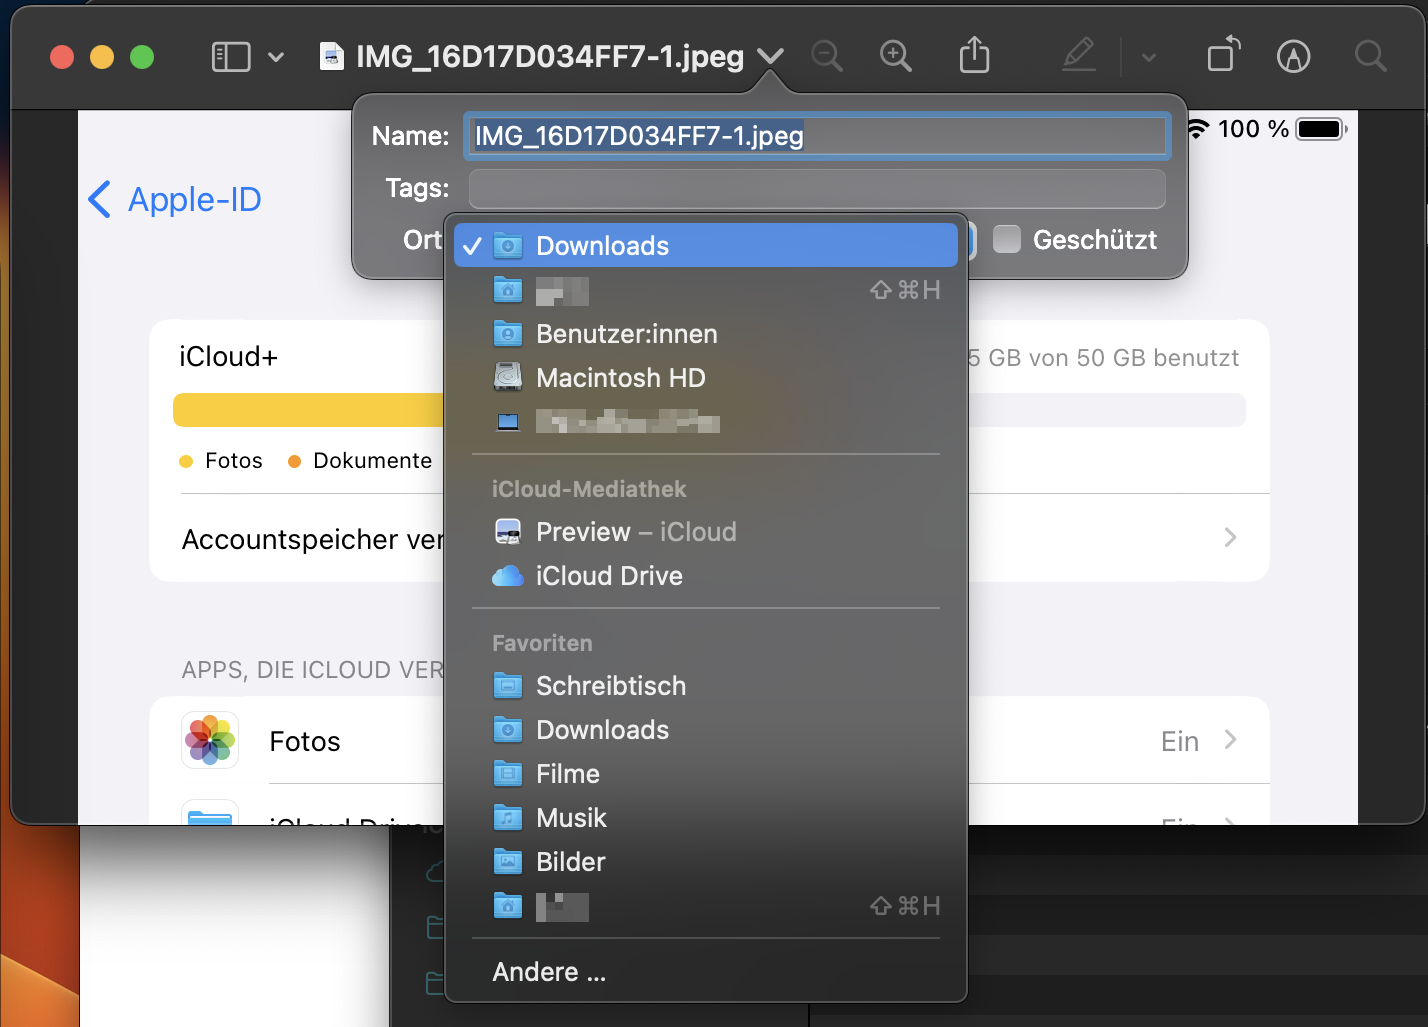Open the highlight color dropdown arrow
Viewport: 1428px width, 1027px height.
pos(1149,57)
